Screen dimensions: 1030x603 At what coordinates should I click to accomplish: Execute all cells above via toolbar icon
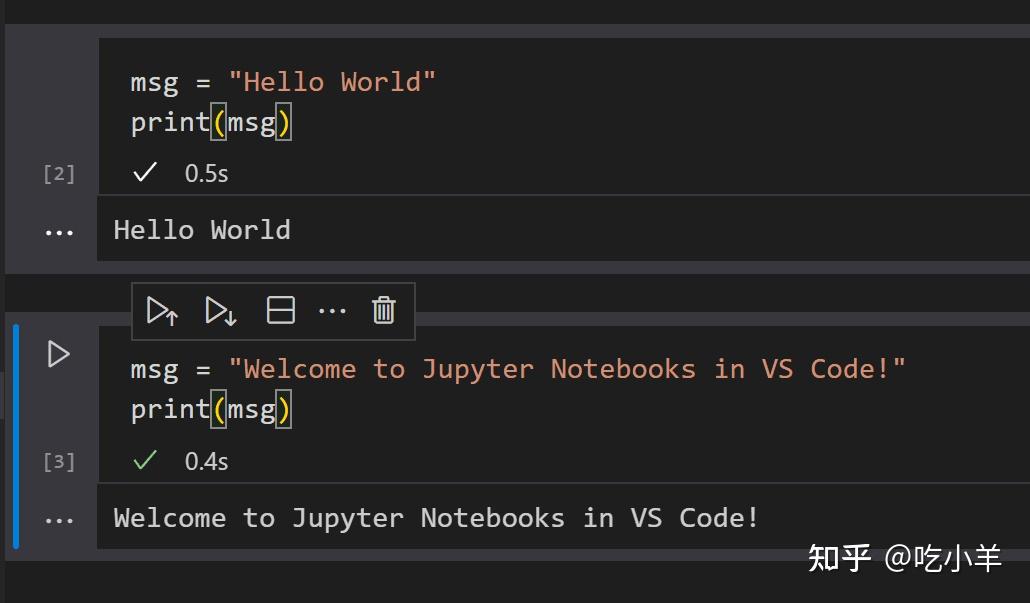(x=162, y=310)
